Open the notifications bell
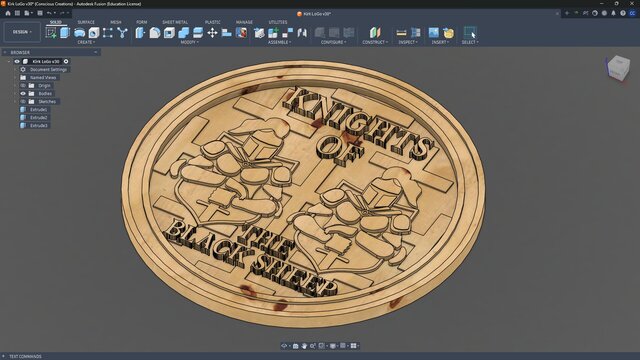640x360 pixels. click(x=613, y=13)
